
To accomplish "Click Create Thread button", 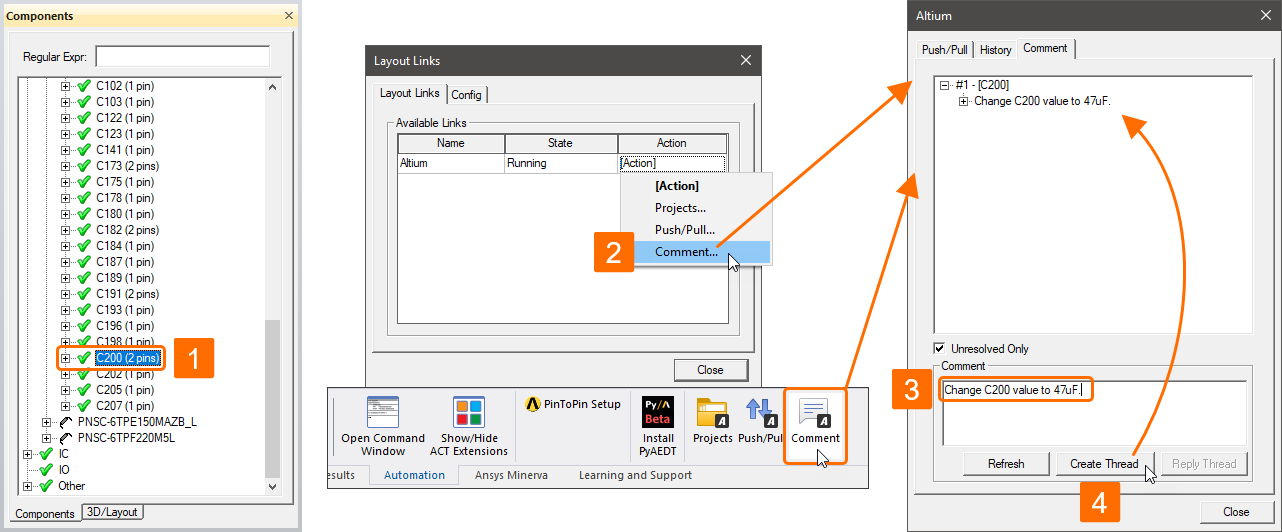I will (x=1104, y=464).
